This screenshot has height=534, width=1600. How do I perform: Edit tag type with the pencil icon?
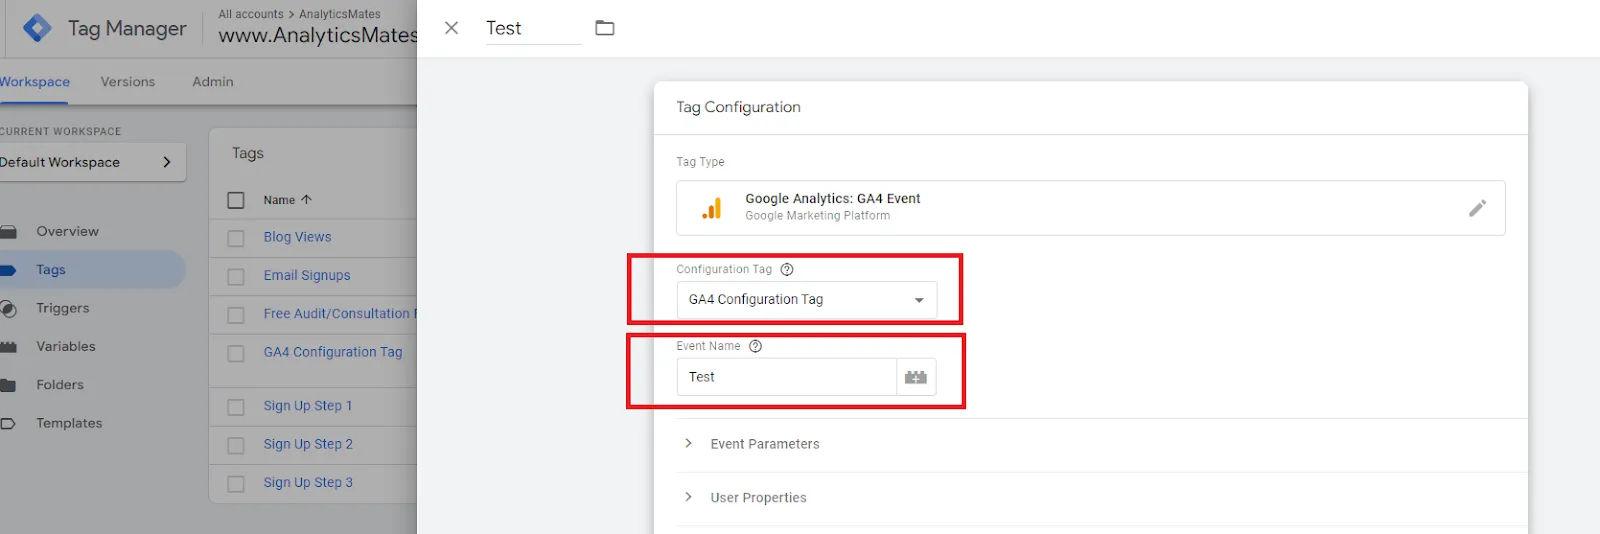point(1477,208)
